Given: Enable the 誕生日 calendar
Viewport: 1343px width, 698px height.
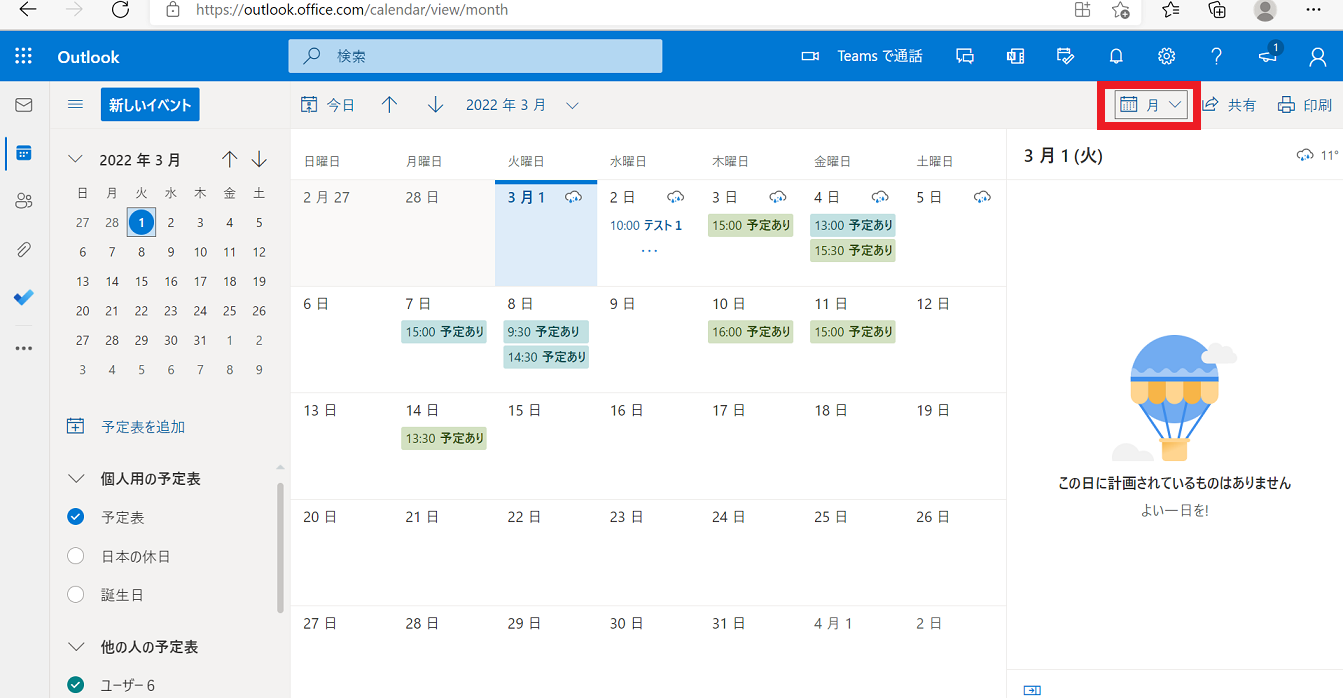Looking at the screenshot, I should pyautogui.click(x=75, y=595).
